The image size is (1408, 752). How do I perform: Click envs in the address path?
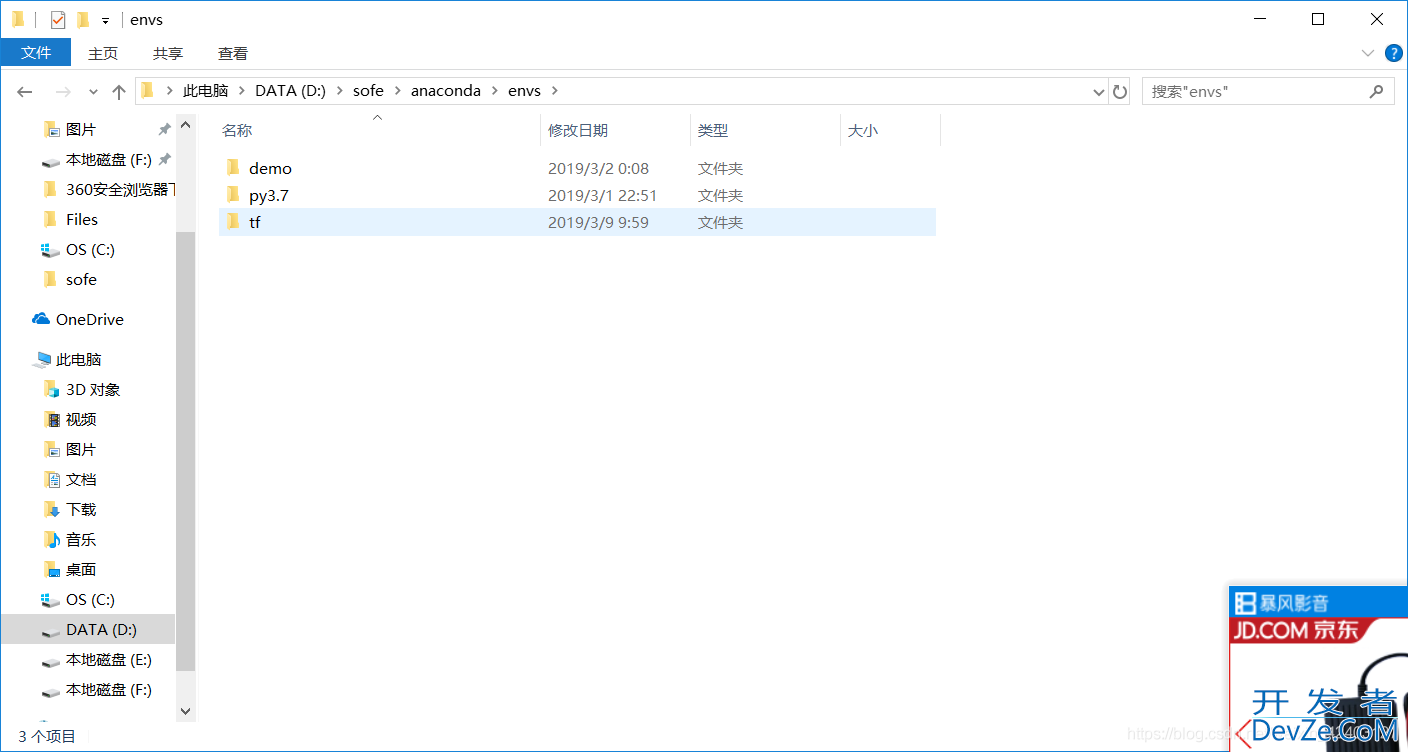pos(524,91)
